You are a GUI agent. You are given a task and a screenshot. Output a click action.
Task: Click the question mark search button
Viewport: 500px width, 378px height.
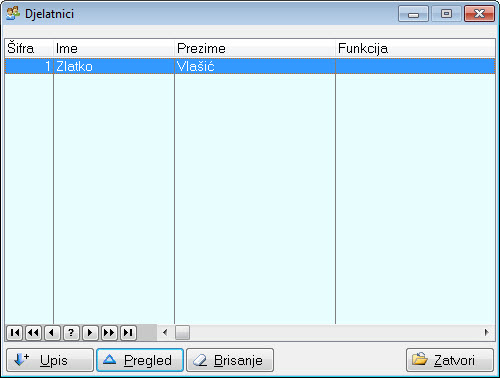[71, 332]
